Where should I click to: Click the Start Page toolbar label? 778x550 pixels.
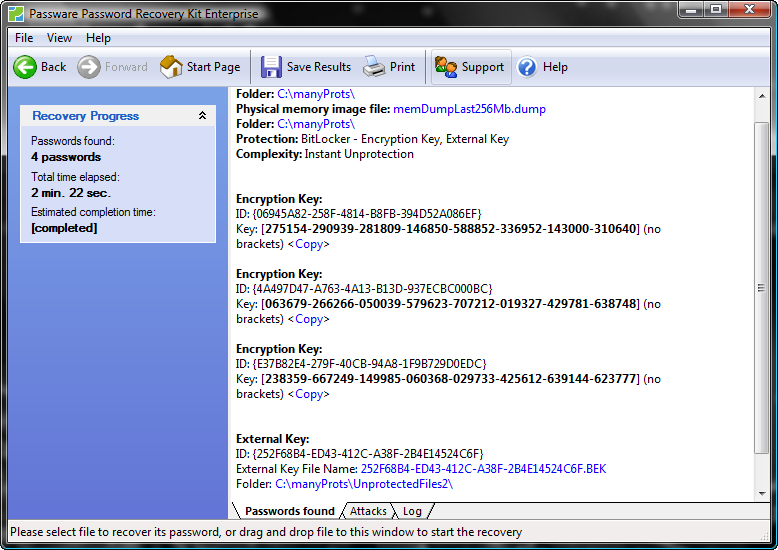[213, 67]
